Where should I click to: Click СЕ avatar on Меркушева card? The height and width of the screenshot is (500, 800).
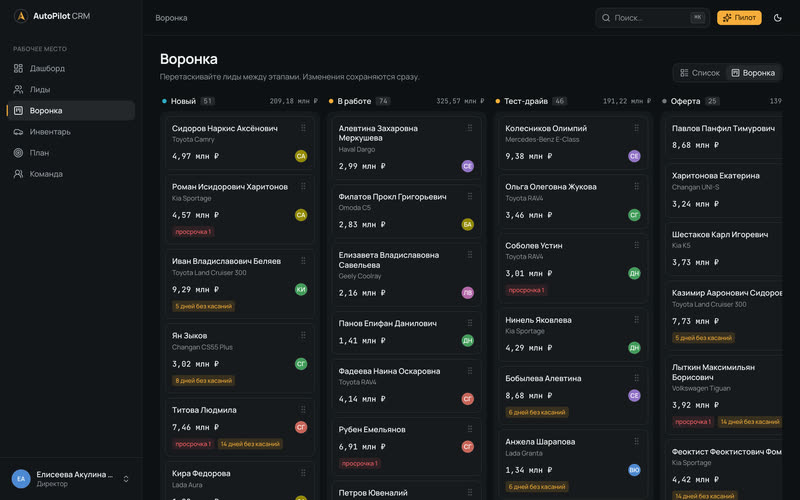[467, 166]
